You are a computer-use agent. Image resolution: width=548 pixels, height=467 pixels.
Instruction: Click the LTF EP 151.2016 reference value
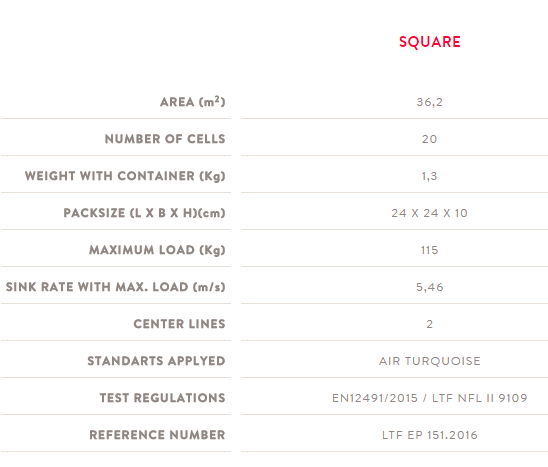(x=430, y=435)
